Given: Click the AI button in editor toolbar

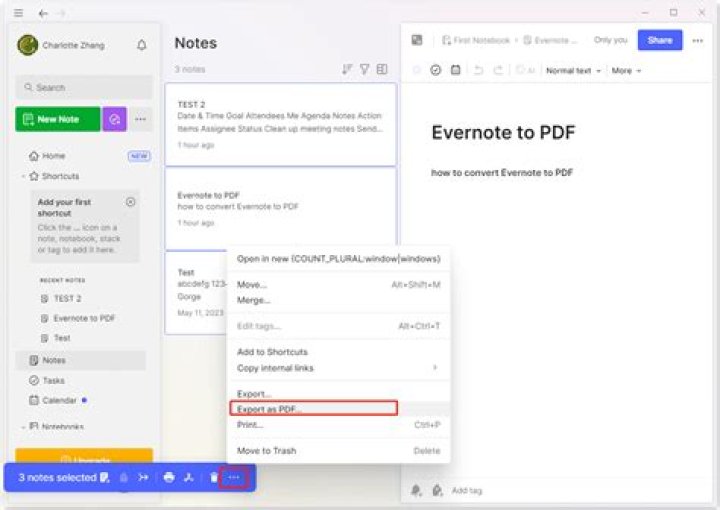Looking at the screenshot, I should (x=525, y=70).
